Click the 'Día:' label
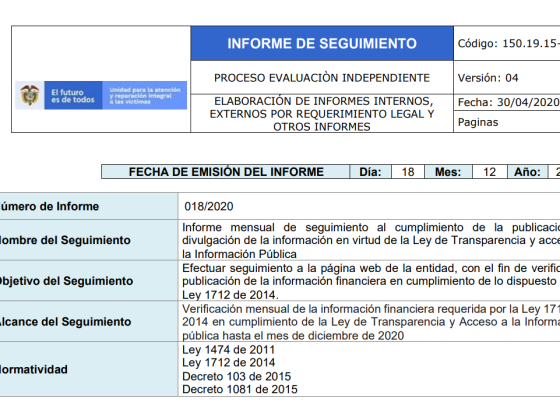This screenshot has width=560, height=420. click(370, 172)
